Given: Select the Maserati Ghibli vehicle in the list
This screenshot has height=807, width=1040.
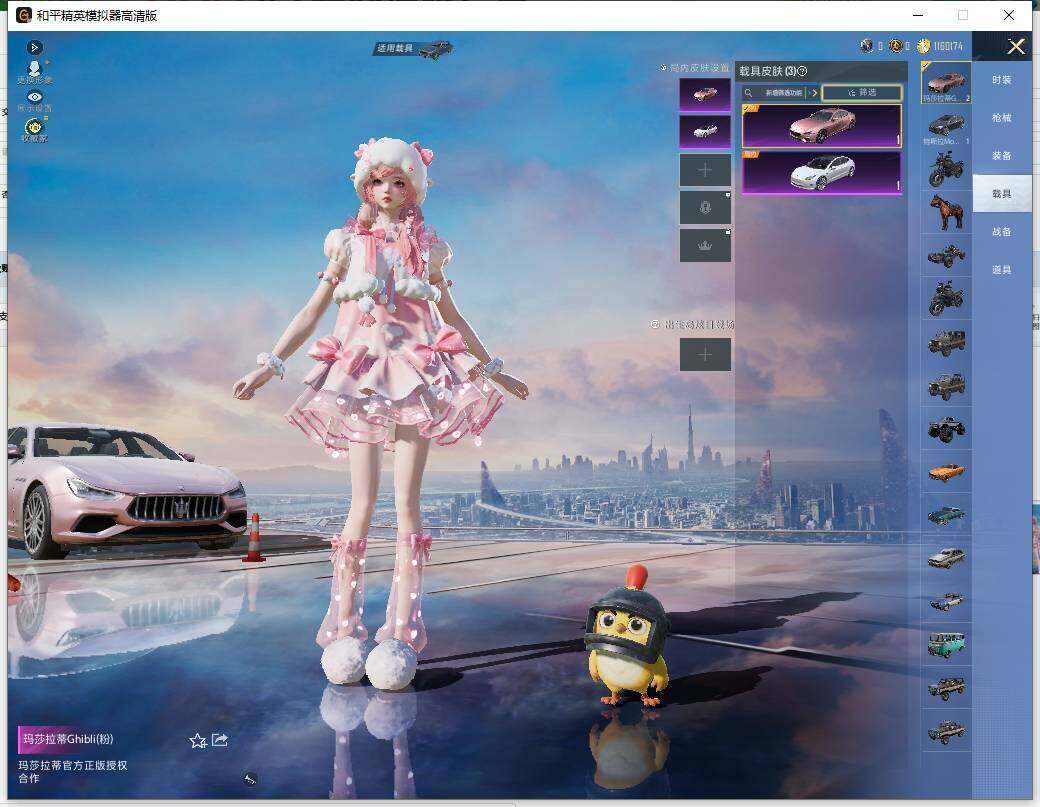Looking at the screenshot, I should pyautogui.click(x=946, y=82).
